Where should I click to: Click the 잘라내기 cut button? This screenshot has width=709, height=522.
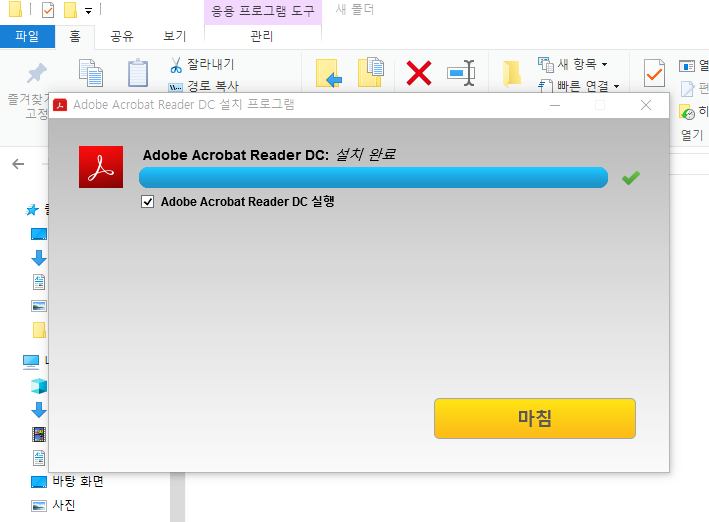tap(203, 65)
